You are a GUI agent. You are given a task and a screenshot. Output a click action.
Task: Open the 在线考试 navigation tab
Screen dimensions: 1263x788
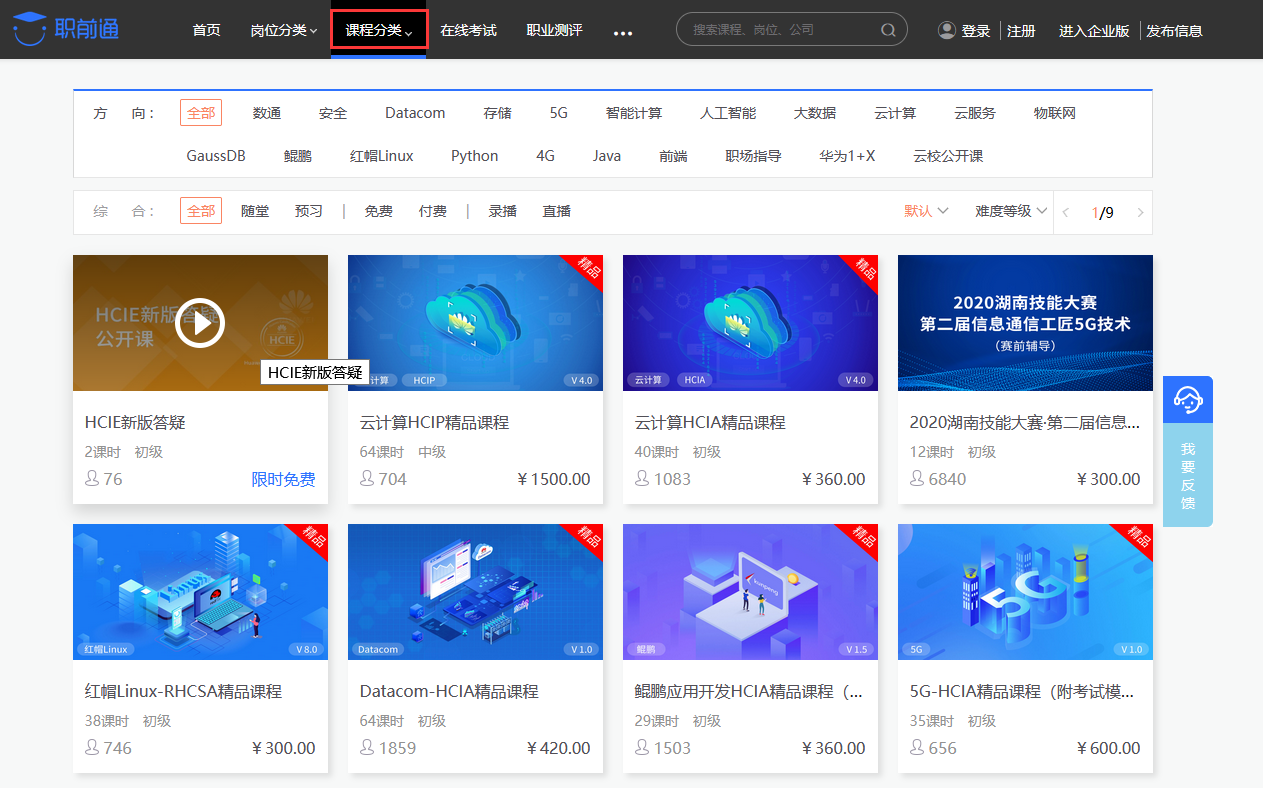point(468,29)
